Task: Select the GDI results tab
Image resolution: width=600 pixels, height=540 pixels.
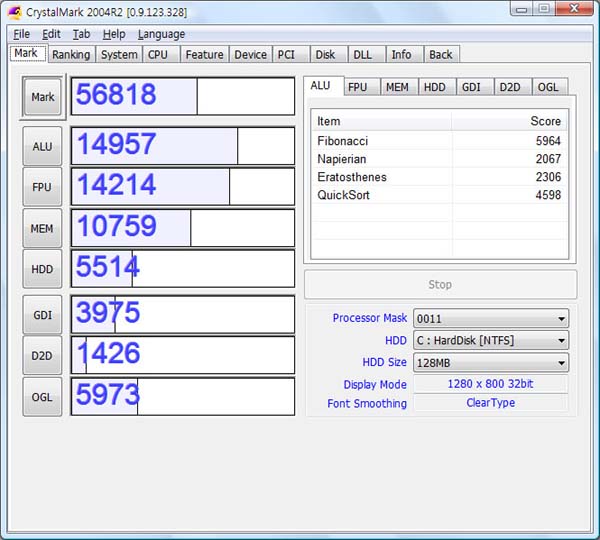Action: click(475, 87)
